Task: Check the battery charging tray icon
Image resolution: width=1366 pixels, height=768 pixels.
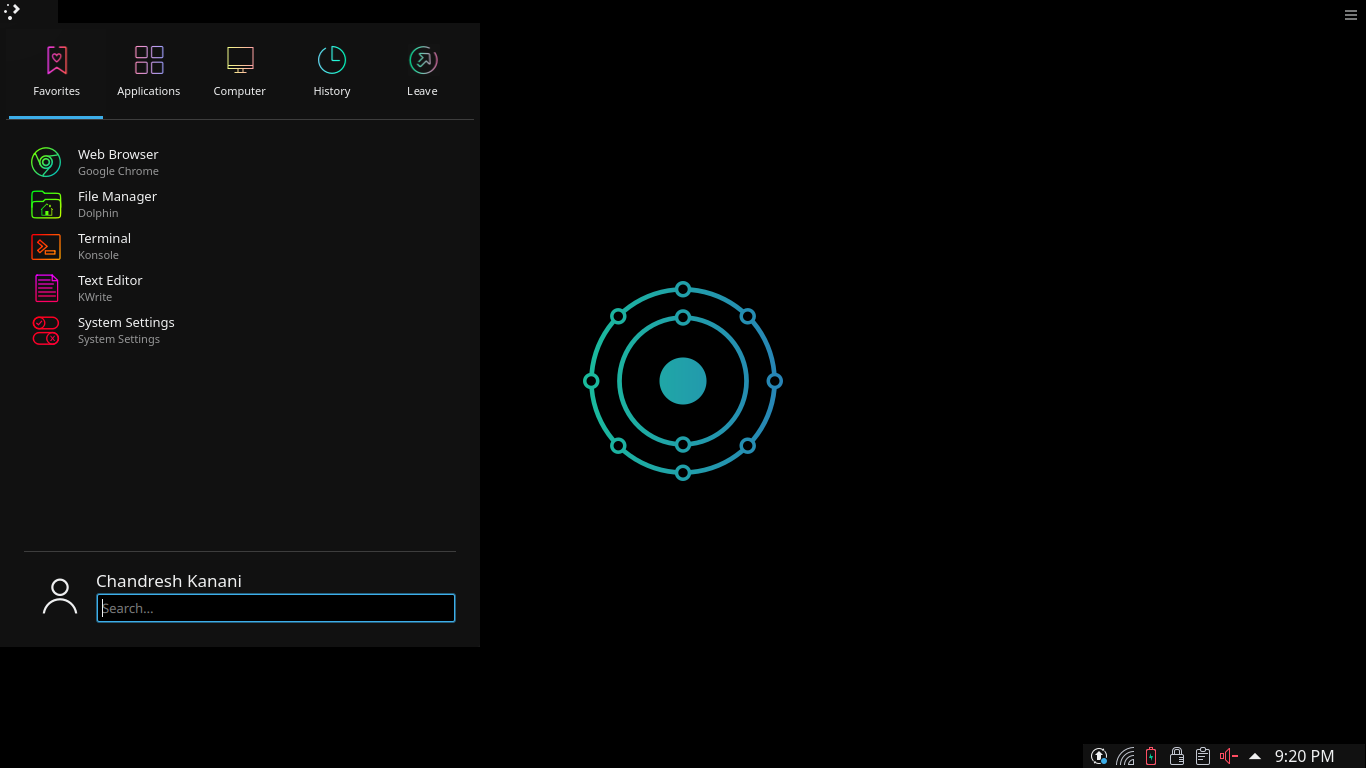Action: (x=1151, y=756)
